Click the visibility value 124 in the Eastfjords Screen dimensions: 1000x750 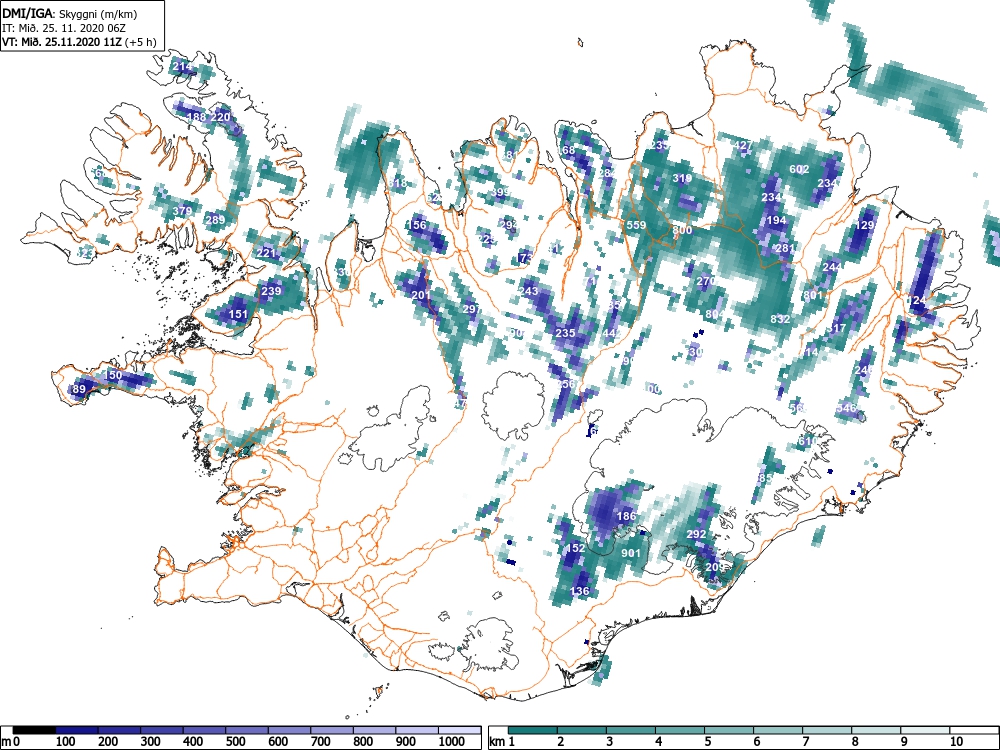[916, 300]
